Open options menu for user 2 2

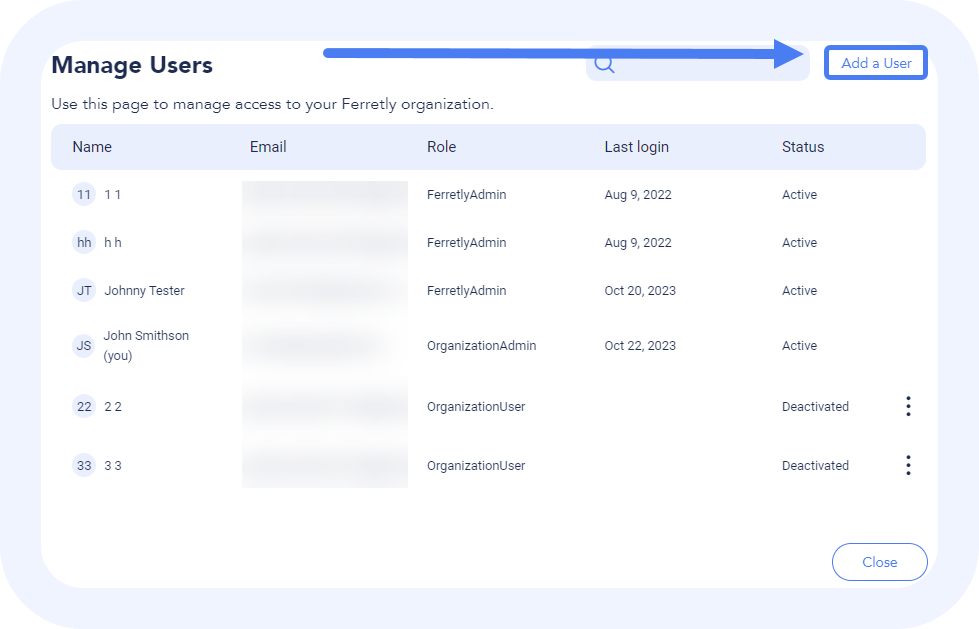908,406
